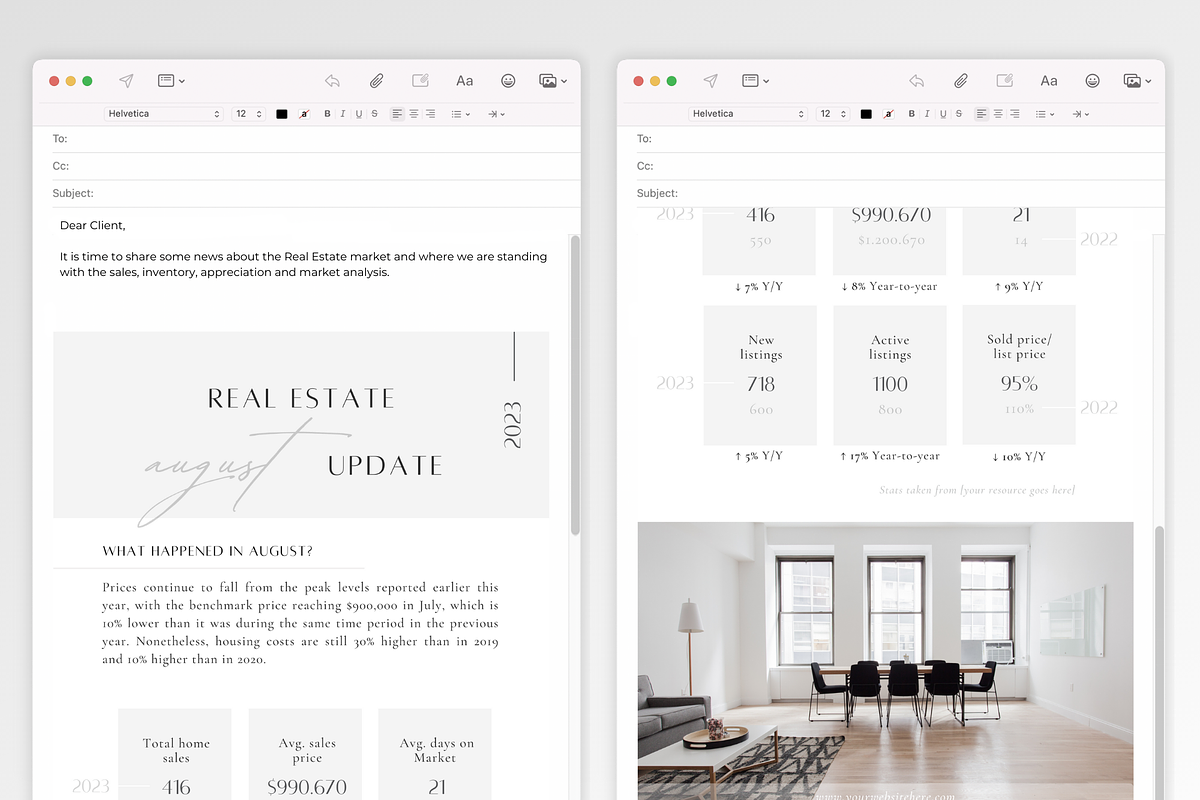Open indent options dropdown in left window
1200x800 pixels.
(x=496, y=114)
